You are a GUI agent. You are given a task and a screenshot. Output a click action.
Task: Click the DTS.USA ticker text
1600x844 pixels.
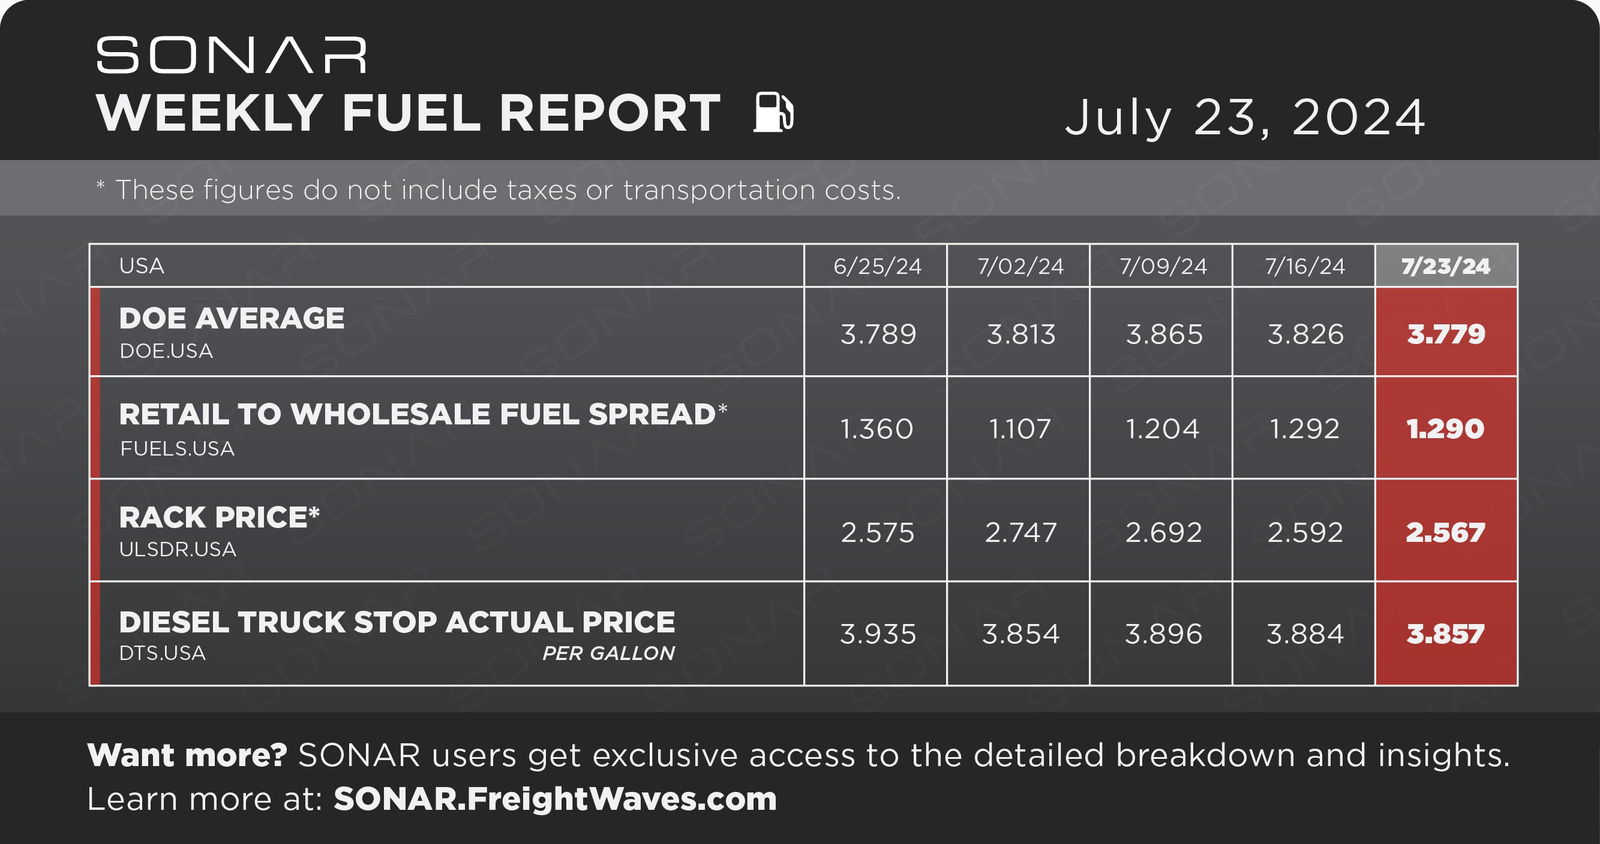coord(162,653)
